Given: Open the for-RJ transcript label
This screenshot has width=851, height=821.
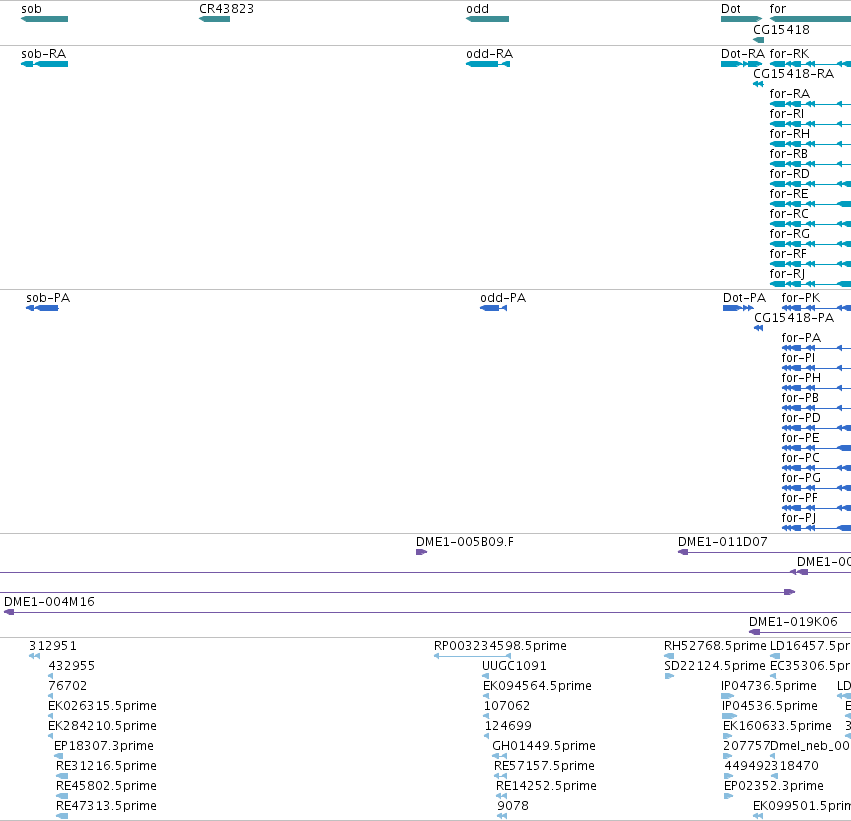Looking at the screenshot, I should 787,273.
